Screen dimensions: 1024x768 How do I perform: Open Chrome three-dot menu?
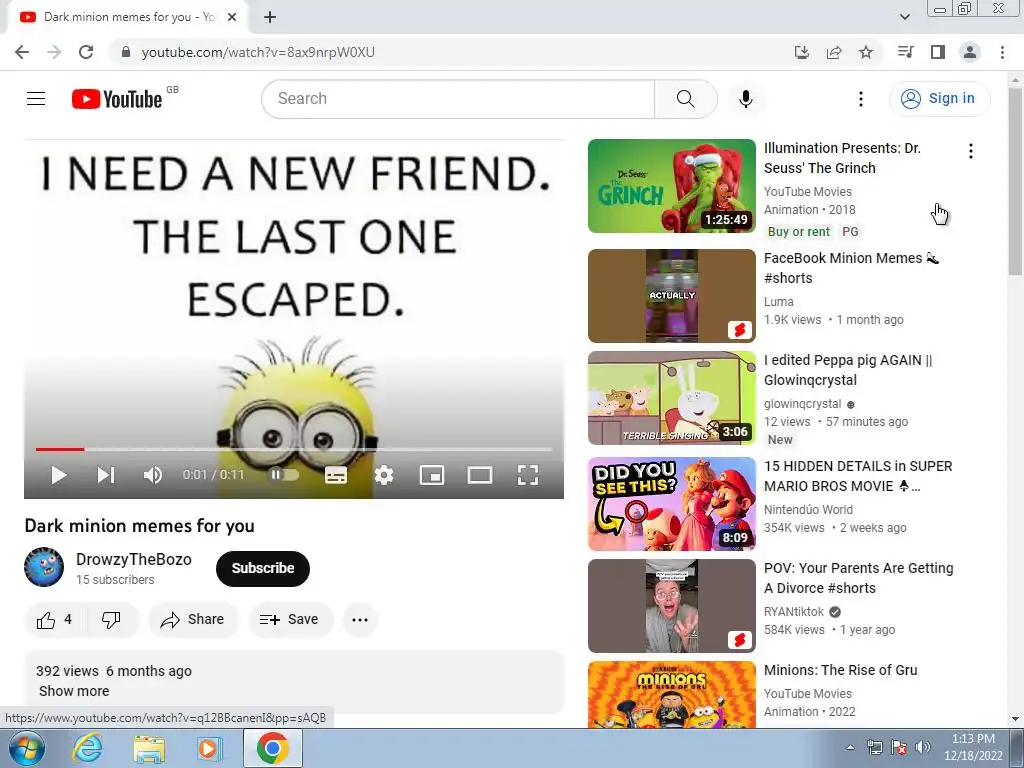[x=1002, y=52]
